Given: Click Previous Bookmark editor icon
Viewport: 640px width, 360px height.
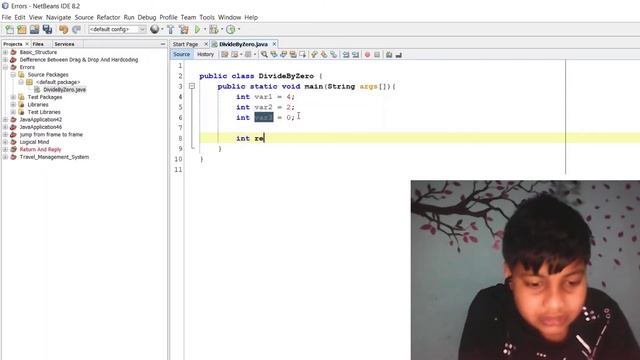Looking at the screenshot, I should [314, 55].
